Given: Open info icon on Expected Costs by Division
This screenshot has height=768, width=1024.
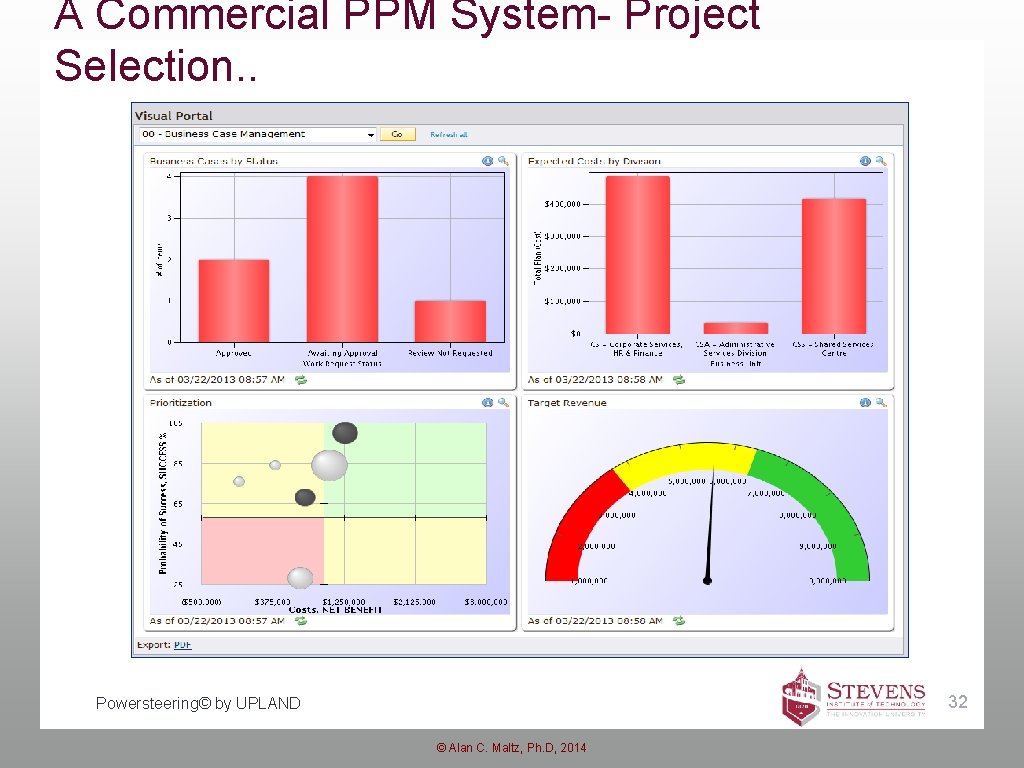Looking at the screenshot, I should [865, 161].
